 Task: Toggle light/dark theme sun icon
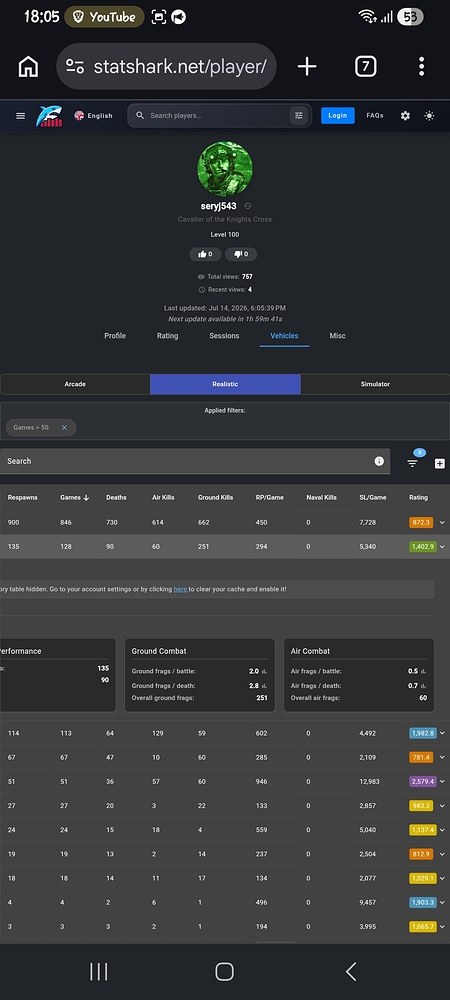coord(429,115)
